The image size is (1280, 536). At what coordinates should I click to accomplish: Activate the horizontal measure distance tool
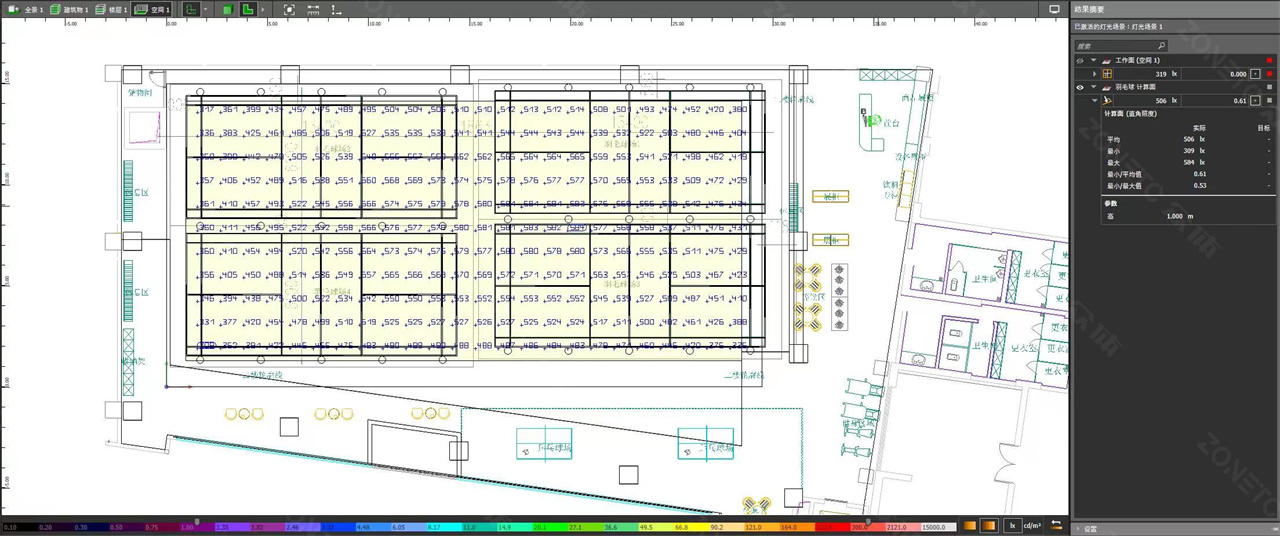(x=313, y=9)
